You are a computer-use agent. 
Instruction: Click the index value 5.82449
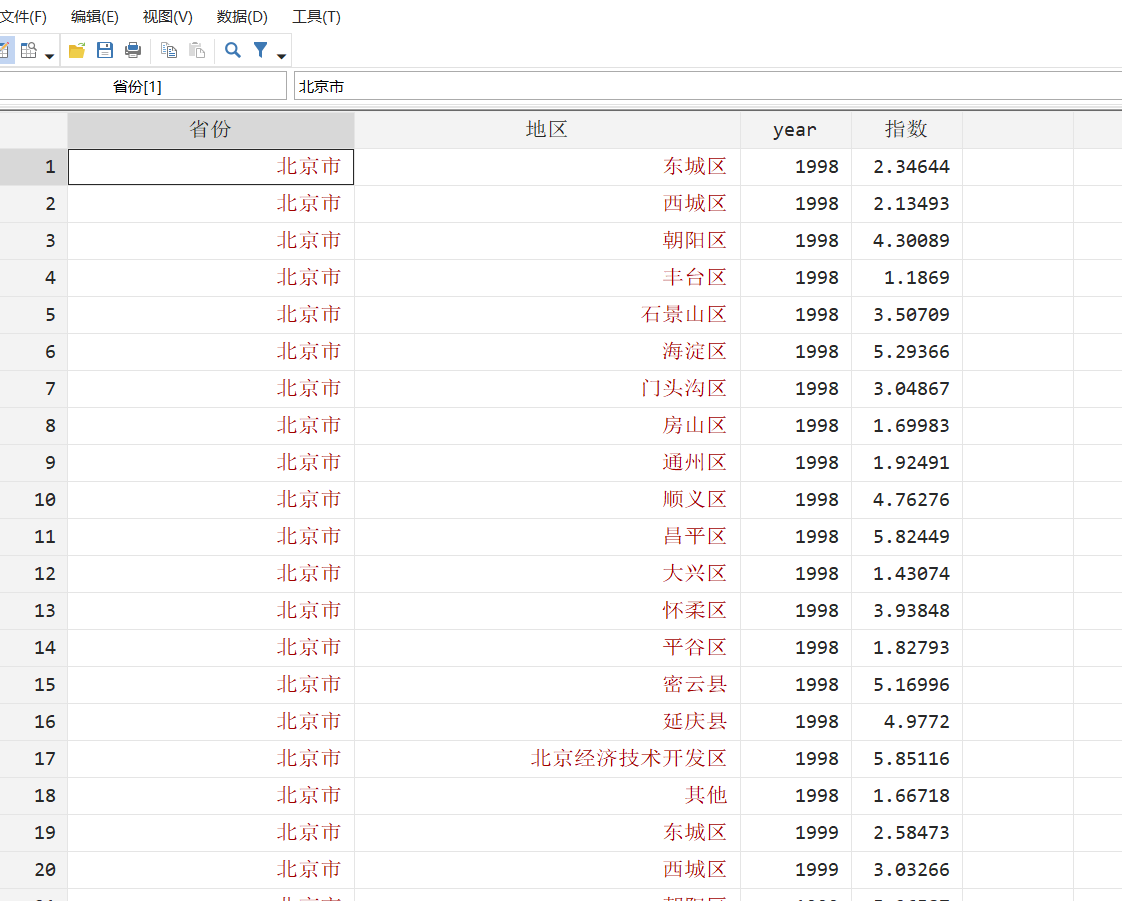(907, 537)
